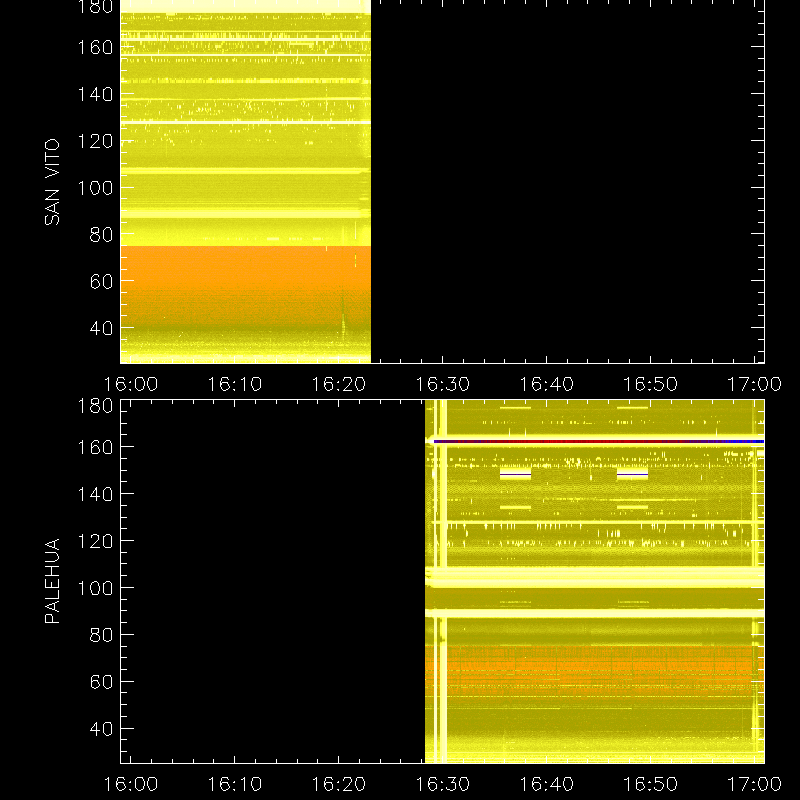800x800 pixels.
Task: Select the 60 tick label on SAN VITO axis
Action: pos(101,281)
